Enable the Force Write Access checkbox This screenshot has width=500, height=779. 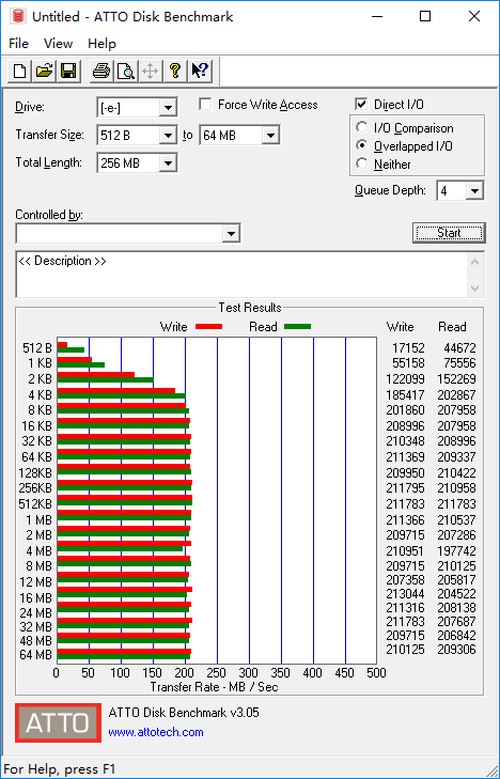[205, 104]
